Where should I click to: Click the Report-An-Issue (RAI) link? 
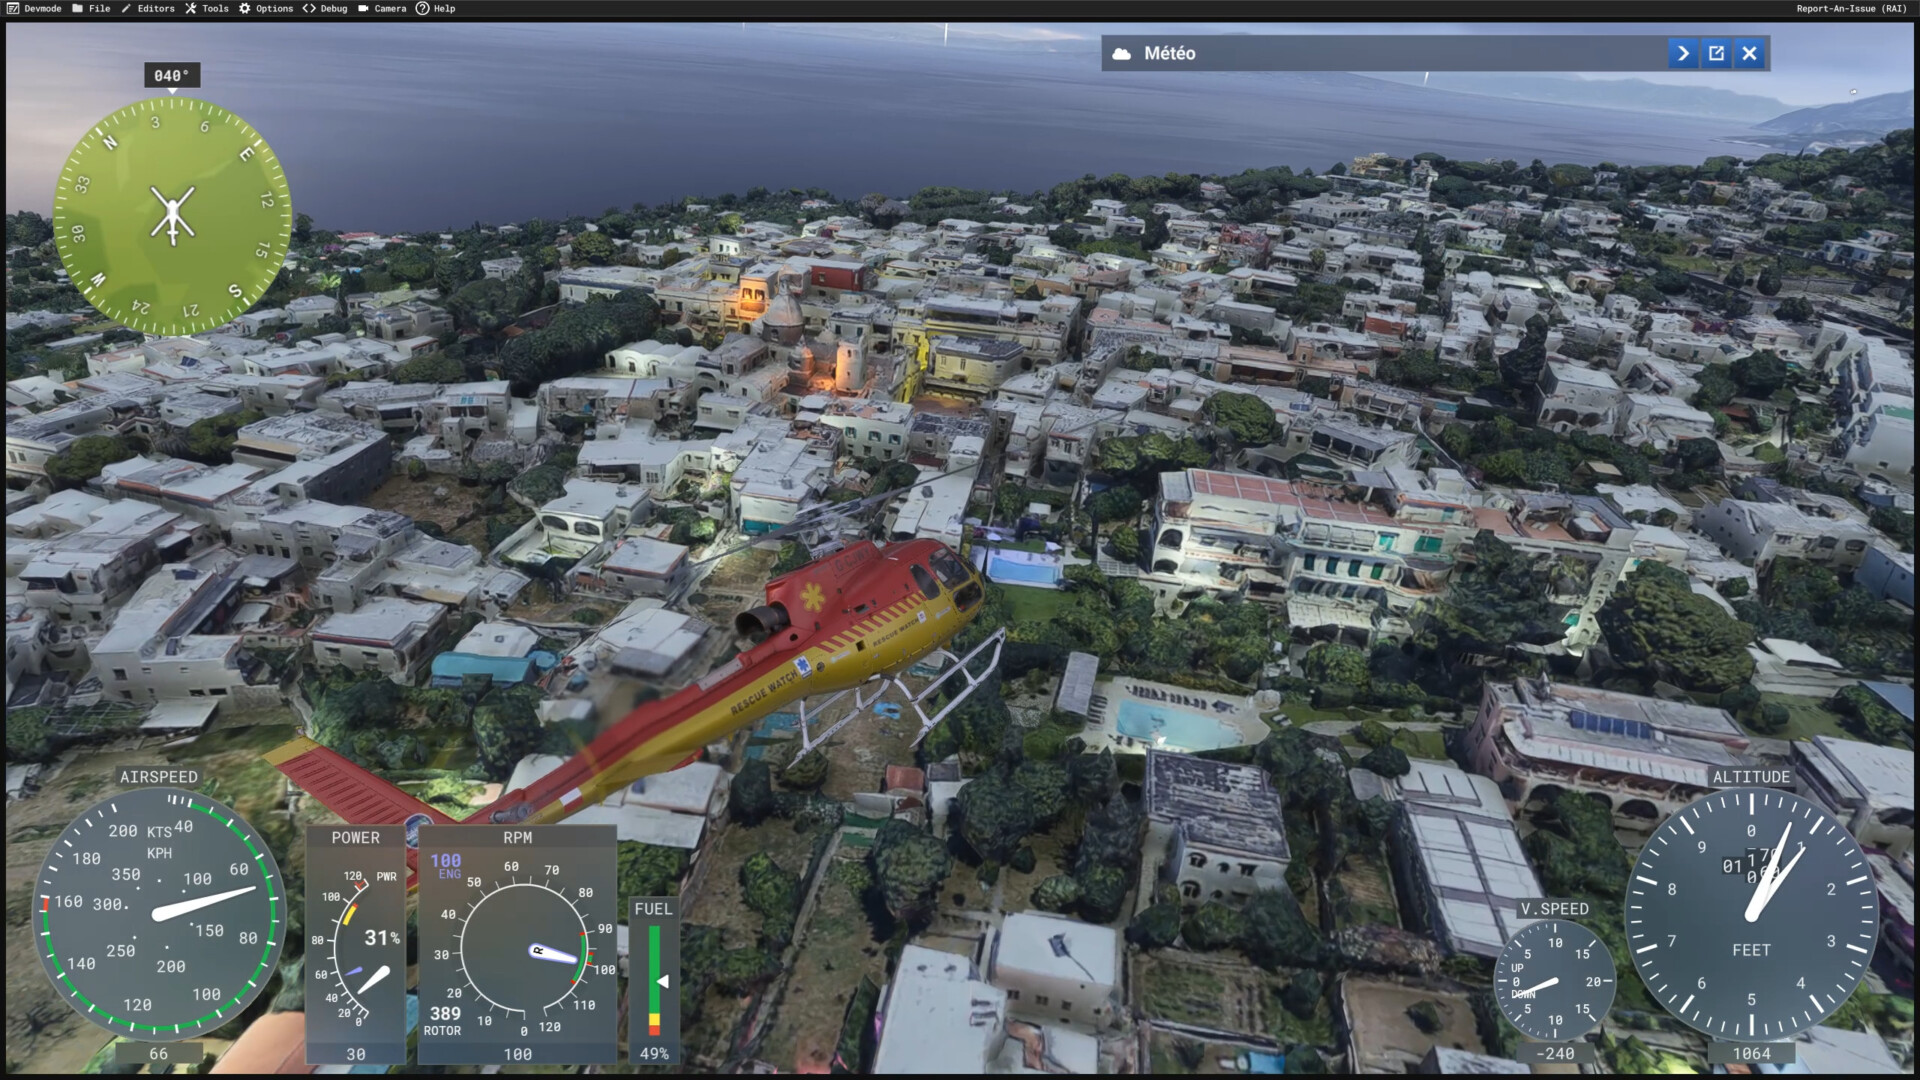coord(1850,8)
